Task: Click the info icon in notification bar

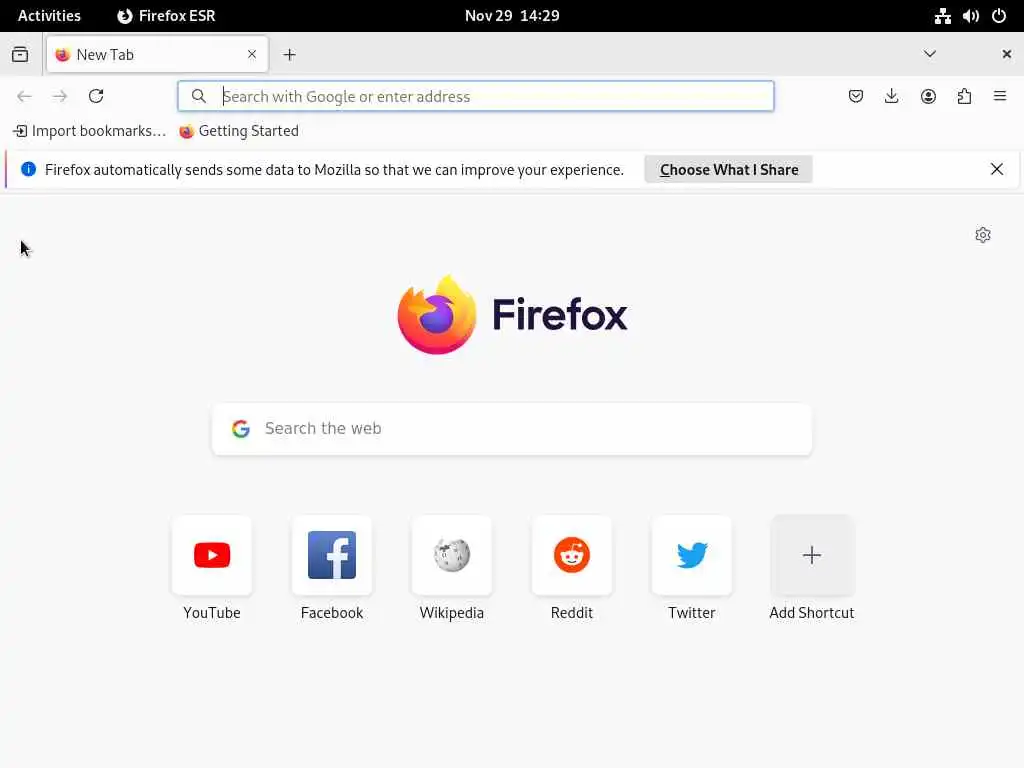Action: (x=28, y=169)
